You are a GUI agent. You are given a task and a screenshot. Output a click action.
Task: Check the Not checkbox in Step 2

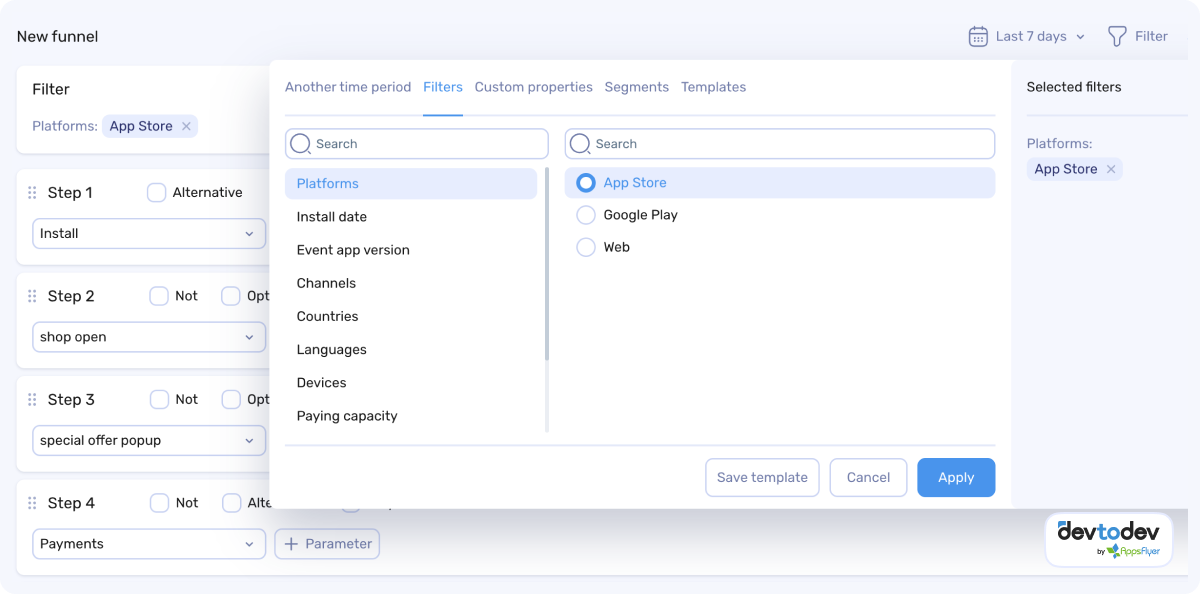159,296
